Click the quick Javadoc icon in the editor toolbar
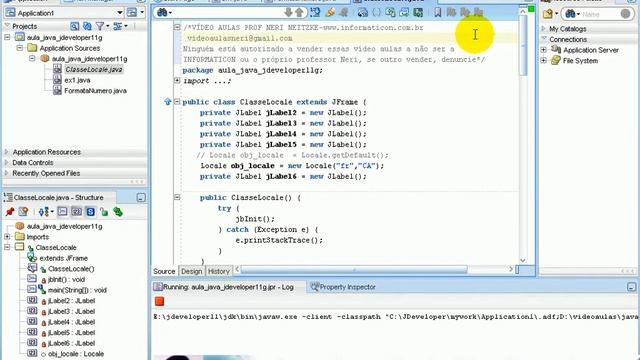Screen dimensions: 640x360 [x=315, y=13]
